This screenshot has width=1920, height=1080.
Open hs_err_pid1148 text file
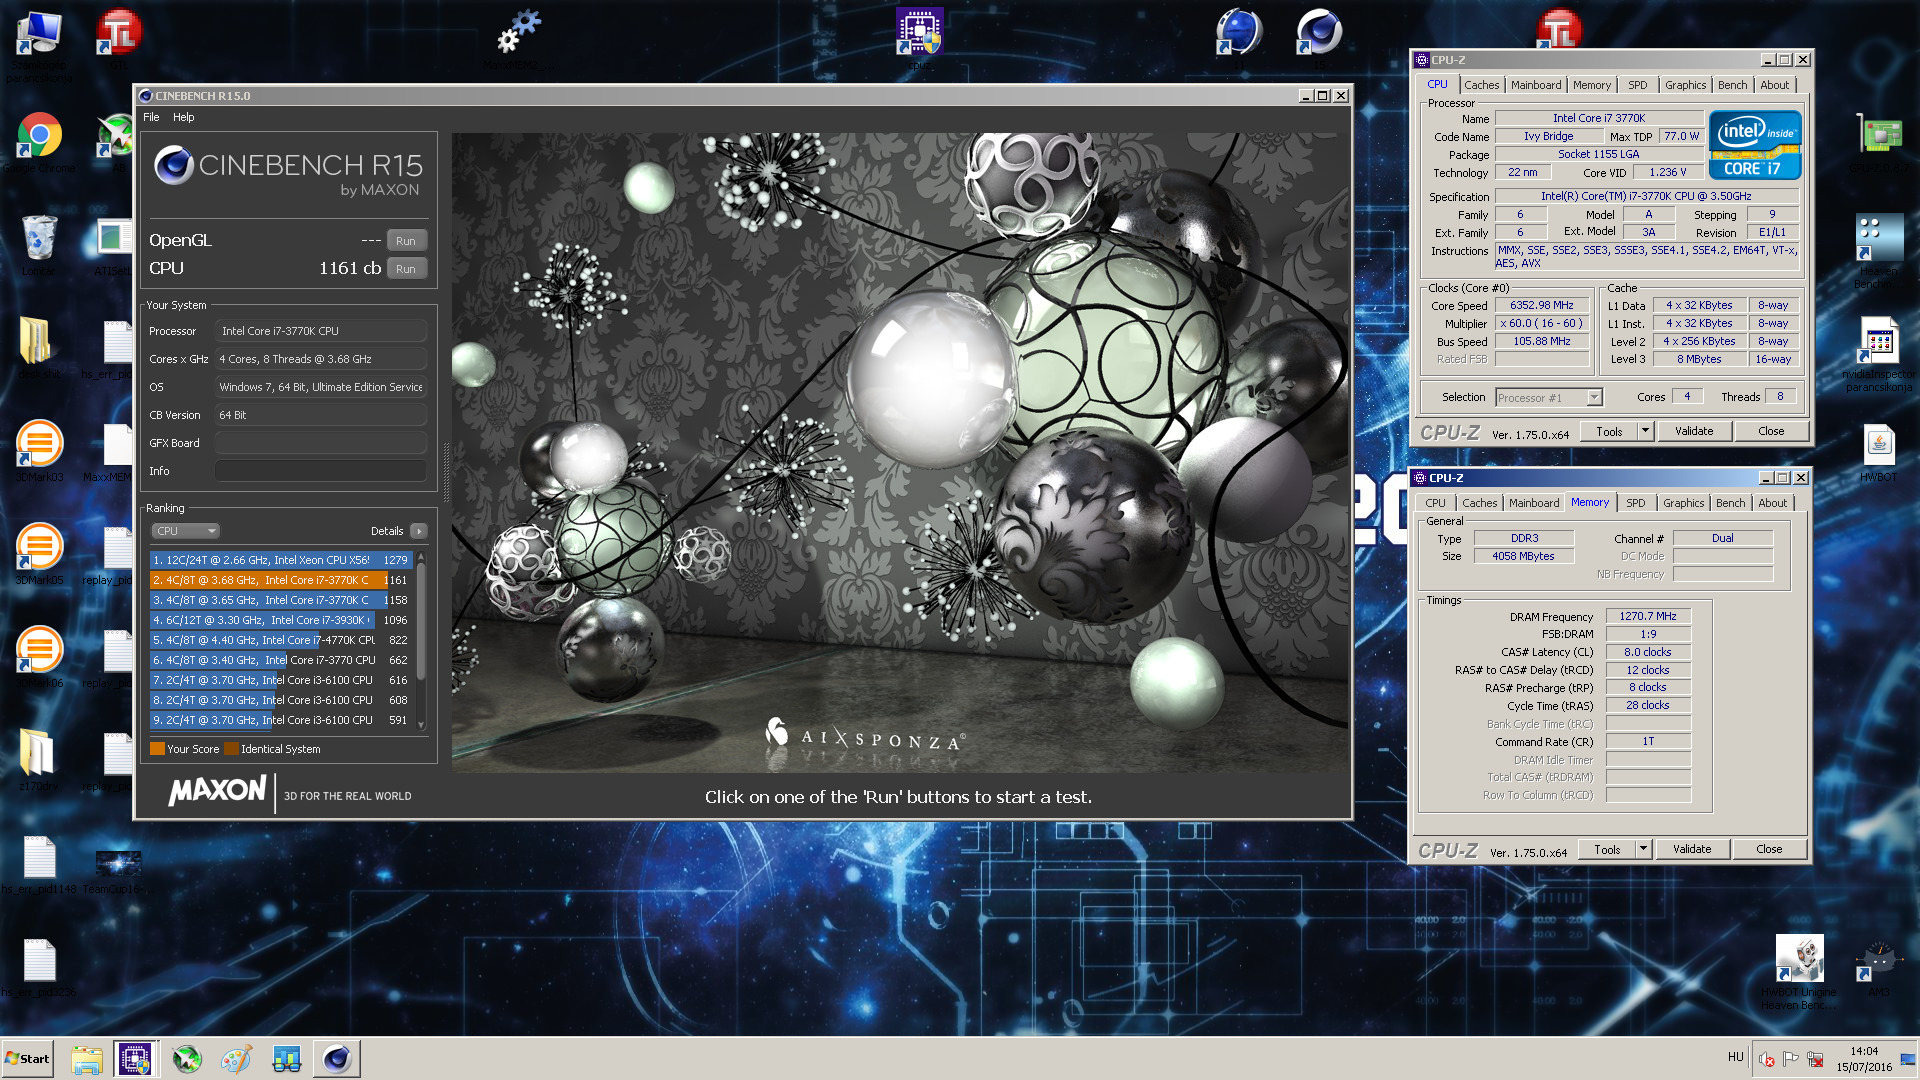point(39,864)
